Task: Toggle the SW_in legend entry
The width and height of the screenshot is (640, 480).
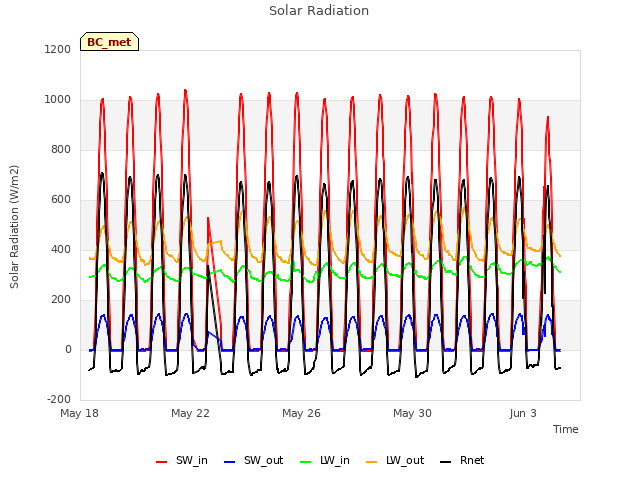Action: [x=182, y=460]
